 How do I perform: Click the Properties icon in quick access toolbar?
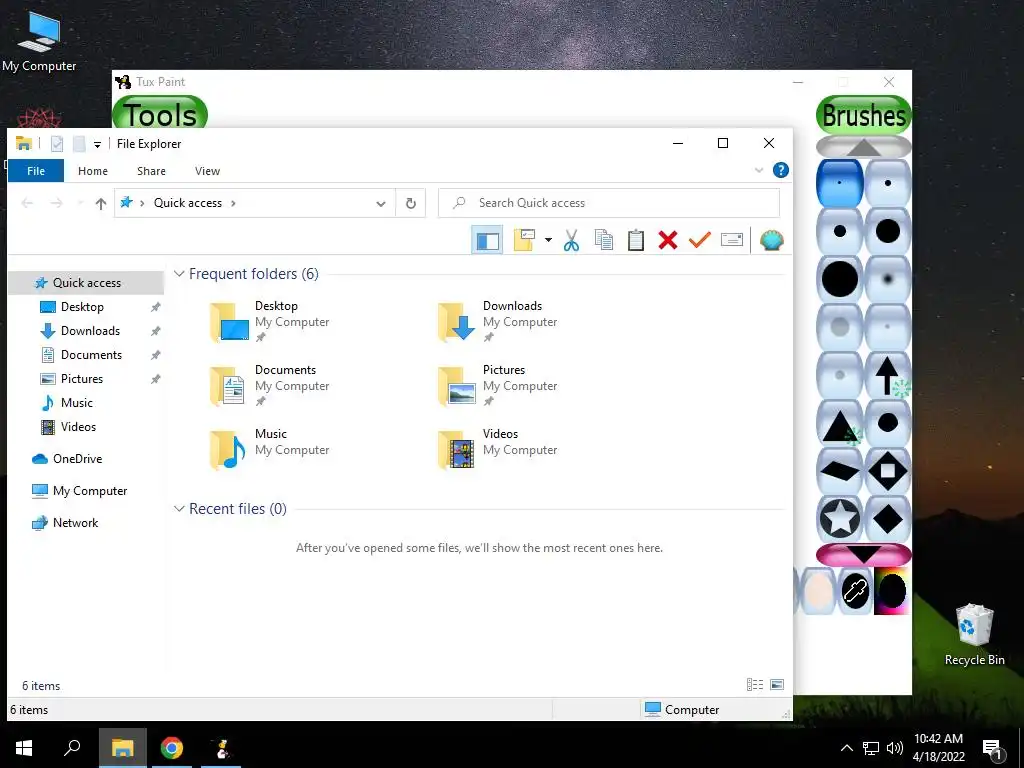[x=57, y=144]
